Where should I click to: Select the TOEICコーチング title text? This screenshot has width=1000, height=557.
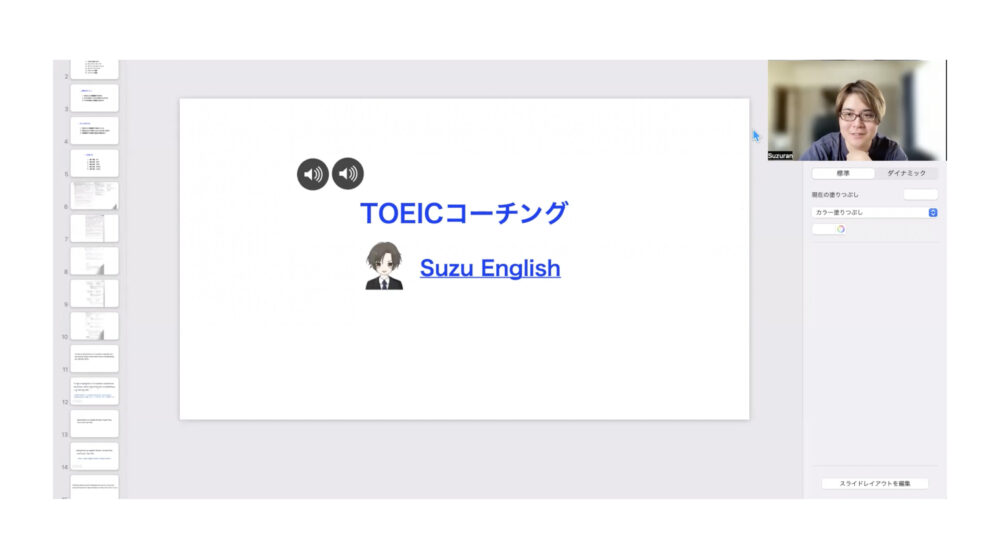click(x=464, y=213)
